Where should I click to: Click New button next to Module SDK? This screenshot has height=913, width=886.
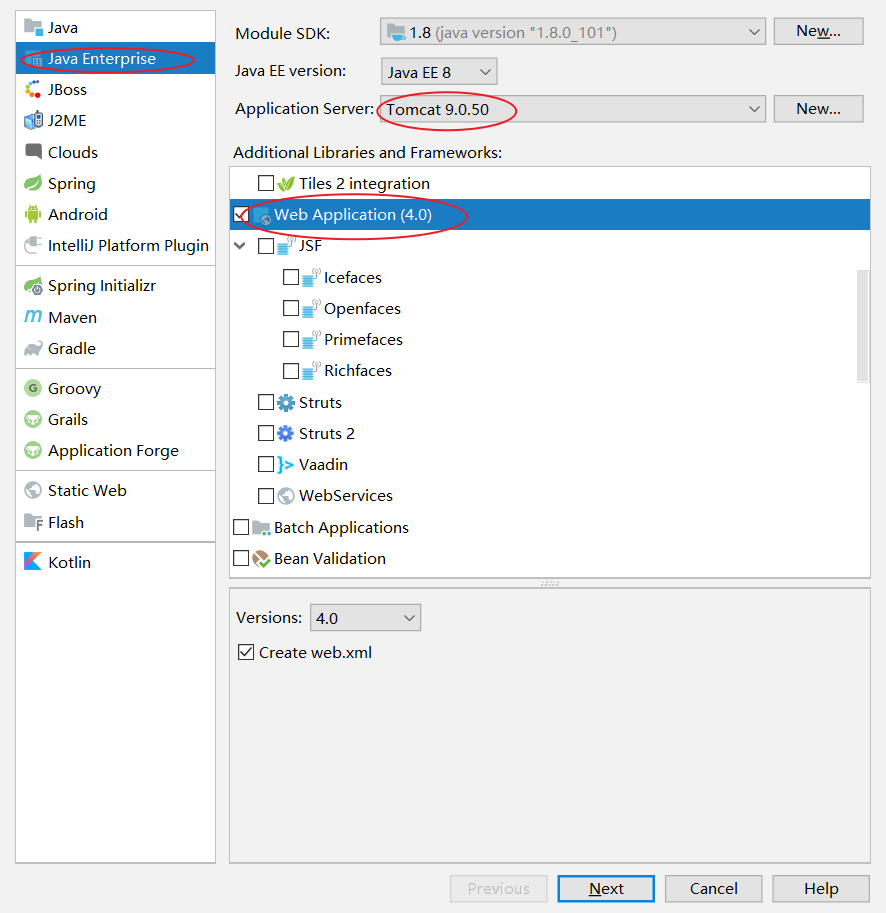pyautogui.click(x=818, y=31)
